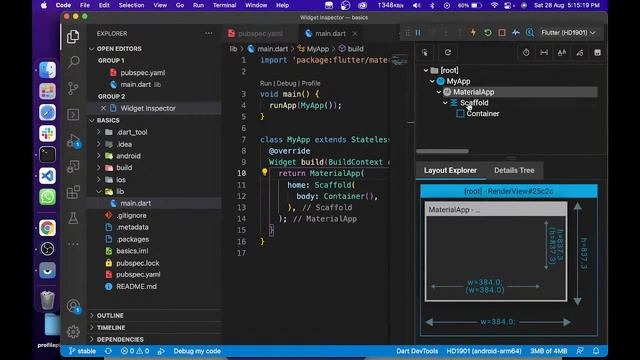
Task: Open Chrome from the Dock
Action: [47, 228]
